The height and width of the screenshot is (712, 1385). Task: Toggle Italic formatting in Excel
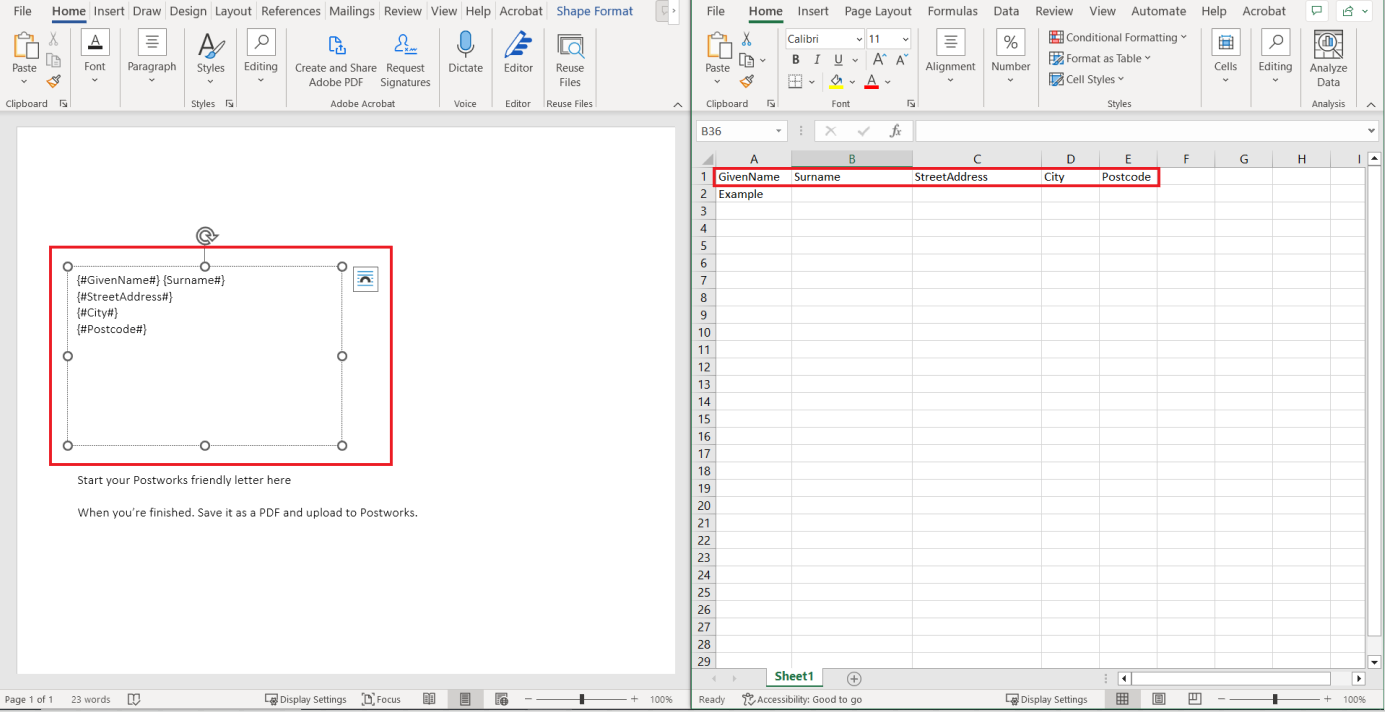[x=817, y=60]
